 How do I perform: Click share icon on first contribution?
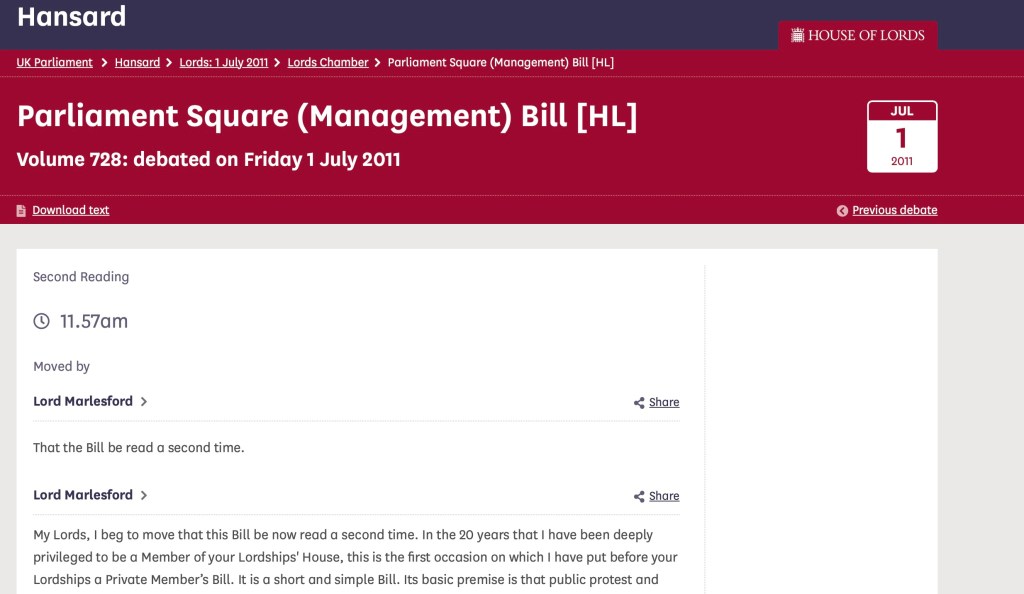(x=639, y=403)
